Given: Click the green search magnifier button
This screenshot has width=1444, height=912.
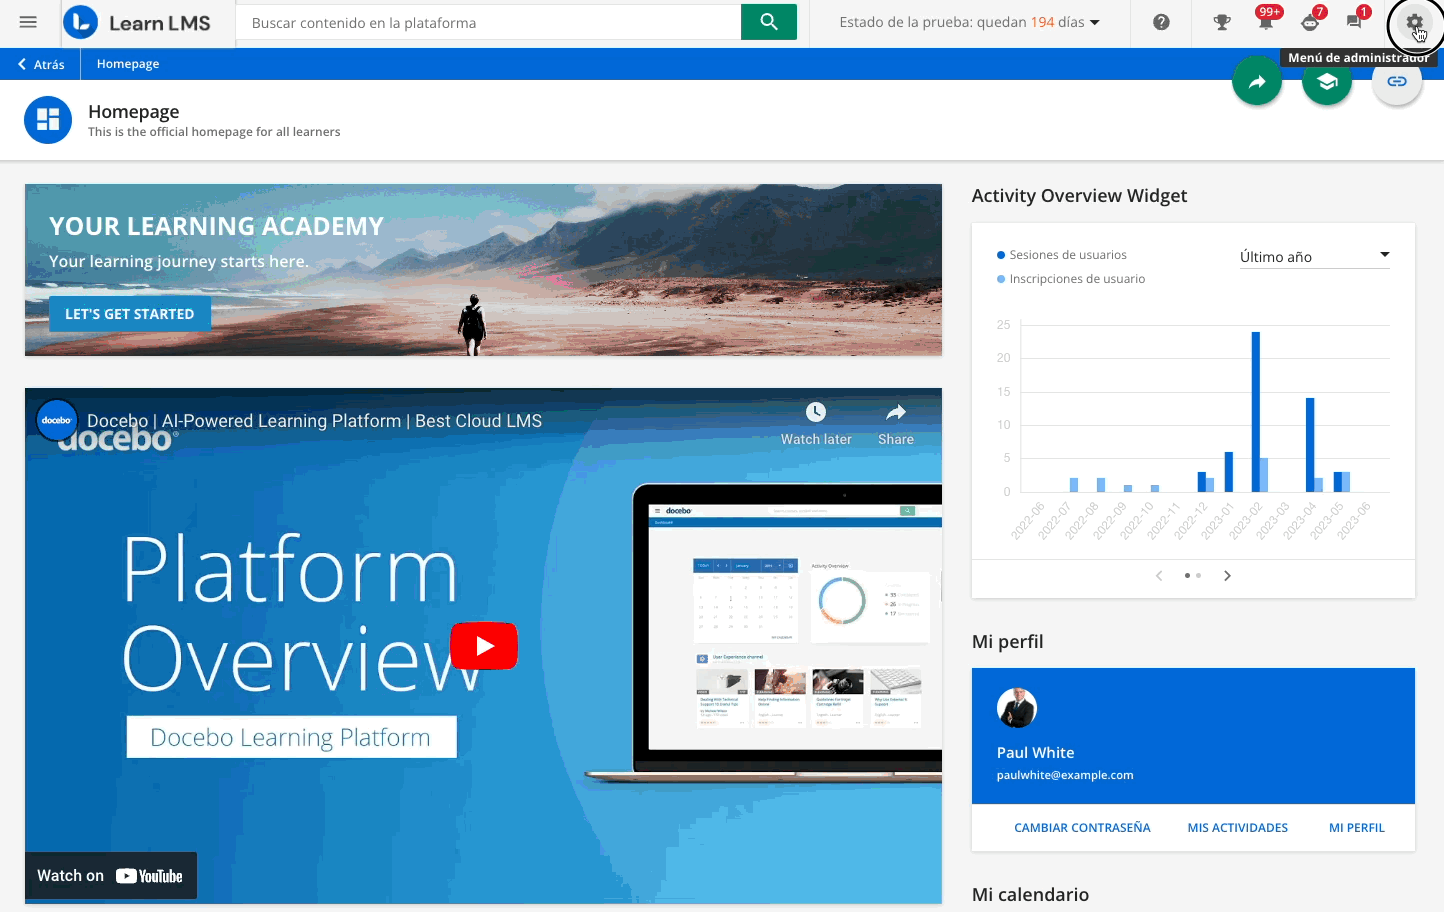Looking at the screenshot, I should [x=769, y=22].
